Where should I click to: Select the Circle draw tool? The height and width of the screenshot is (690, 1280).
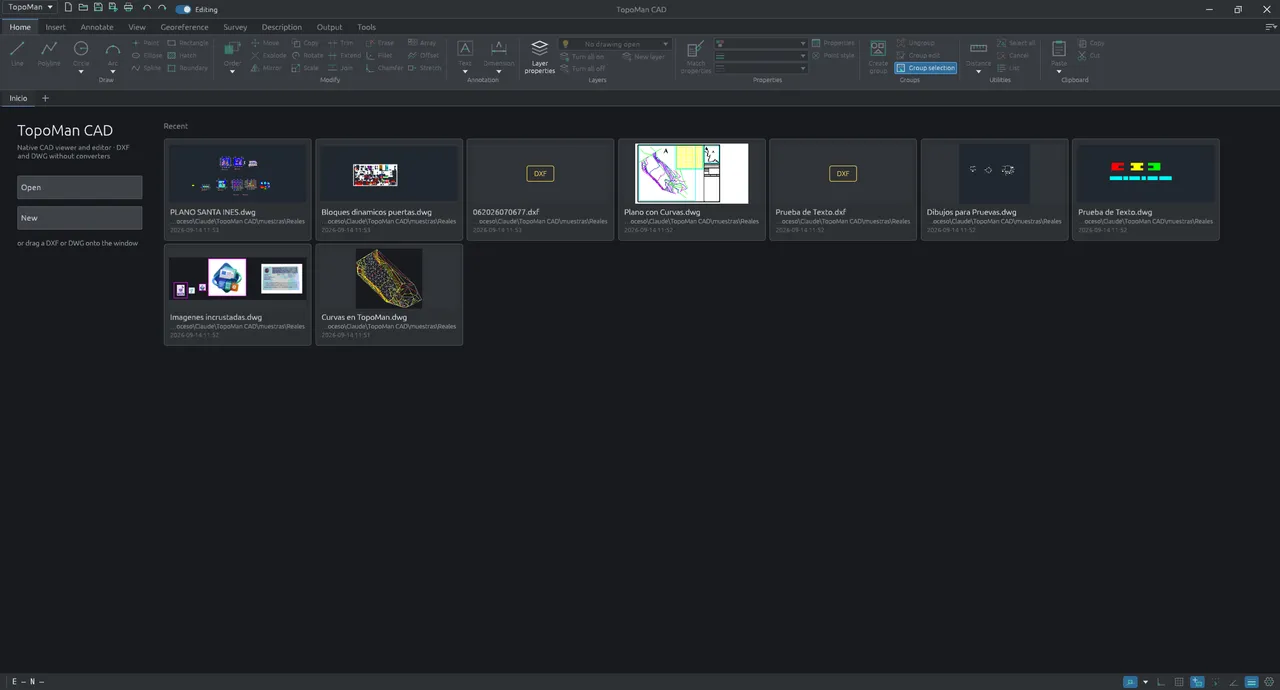tap(81, 52)
